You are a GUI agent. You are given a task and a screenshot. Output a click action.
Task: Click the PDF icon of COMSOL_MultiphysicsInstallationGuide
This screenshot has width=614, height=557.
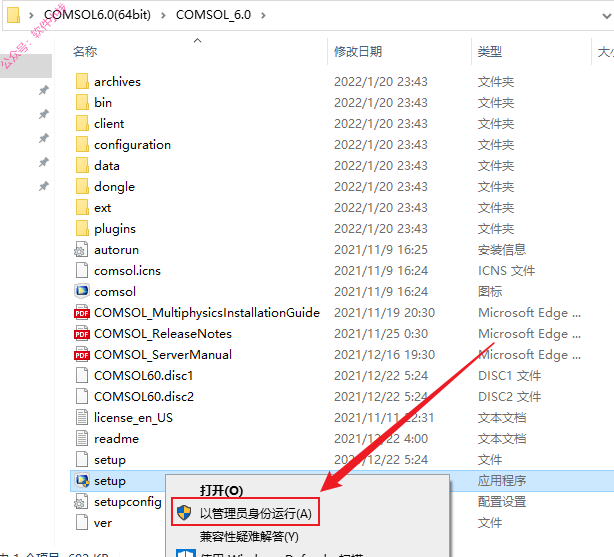coord(81,313)
